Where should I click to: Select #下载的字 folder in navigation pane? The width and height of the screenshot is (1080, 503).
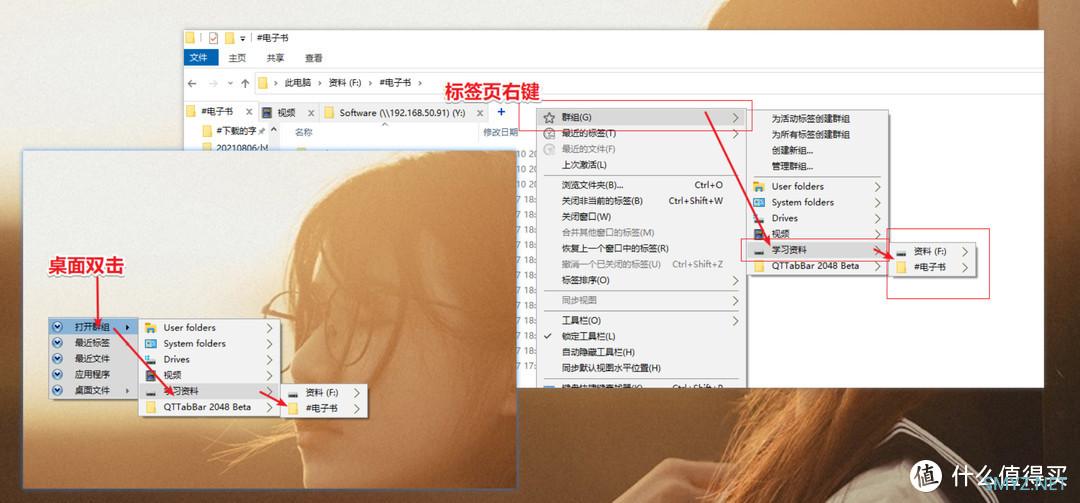click(234, 130)
